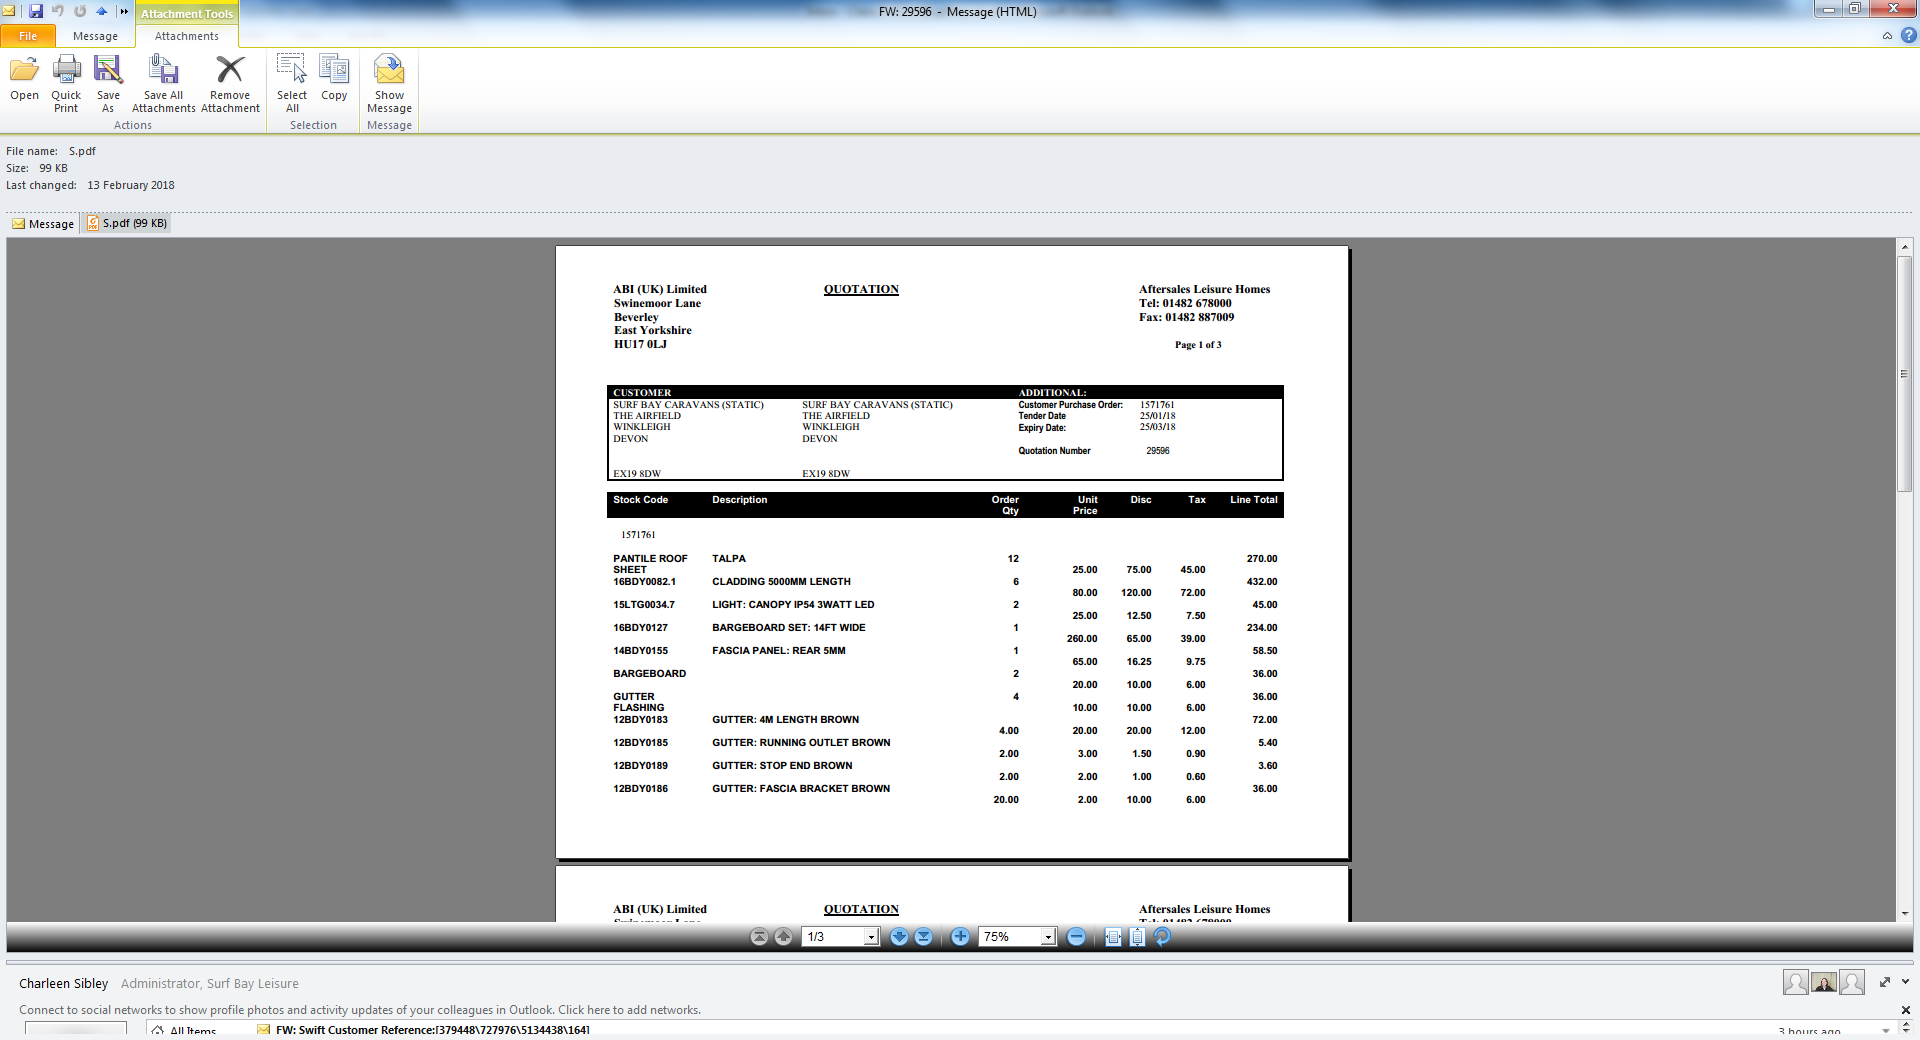Show Message to return to the email body

click(389, 83)
